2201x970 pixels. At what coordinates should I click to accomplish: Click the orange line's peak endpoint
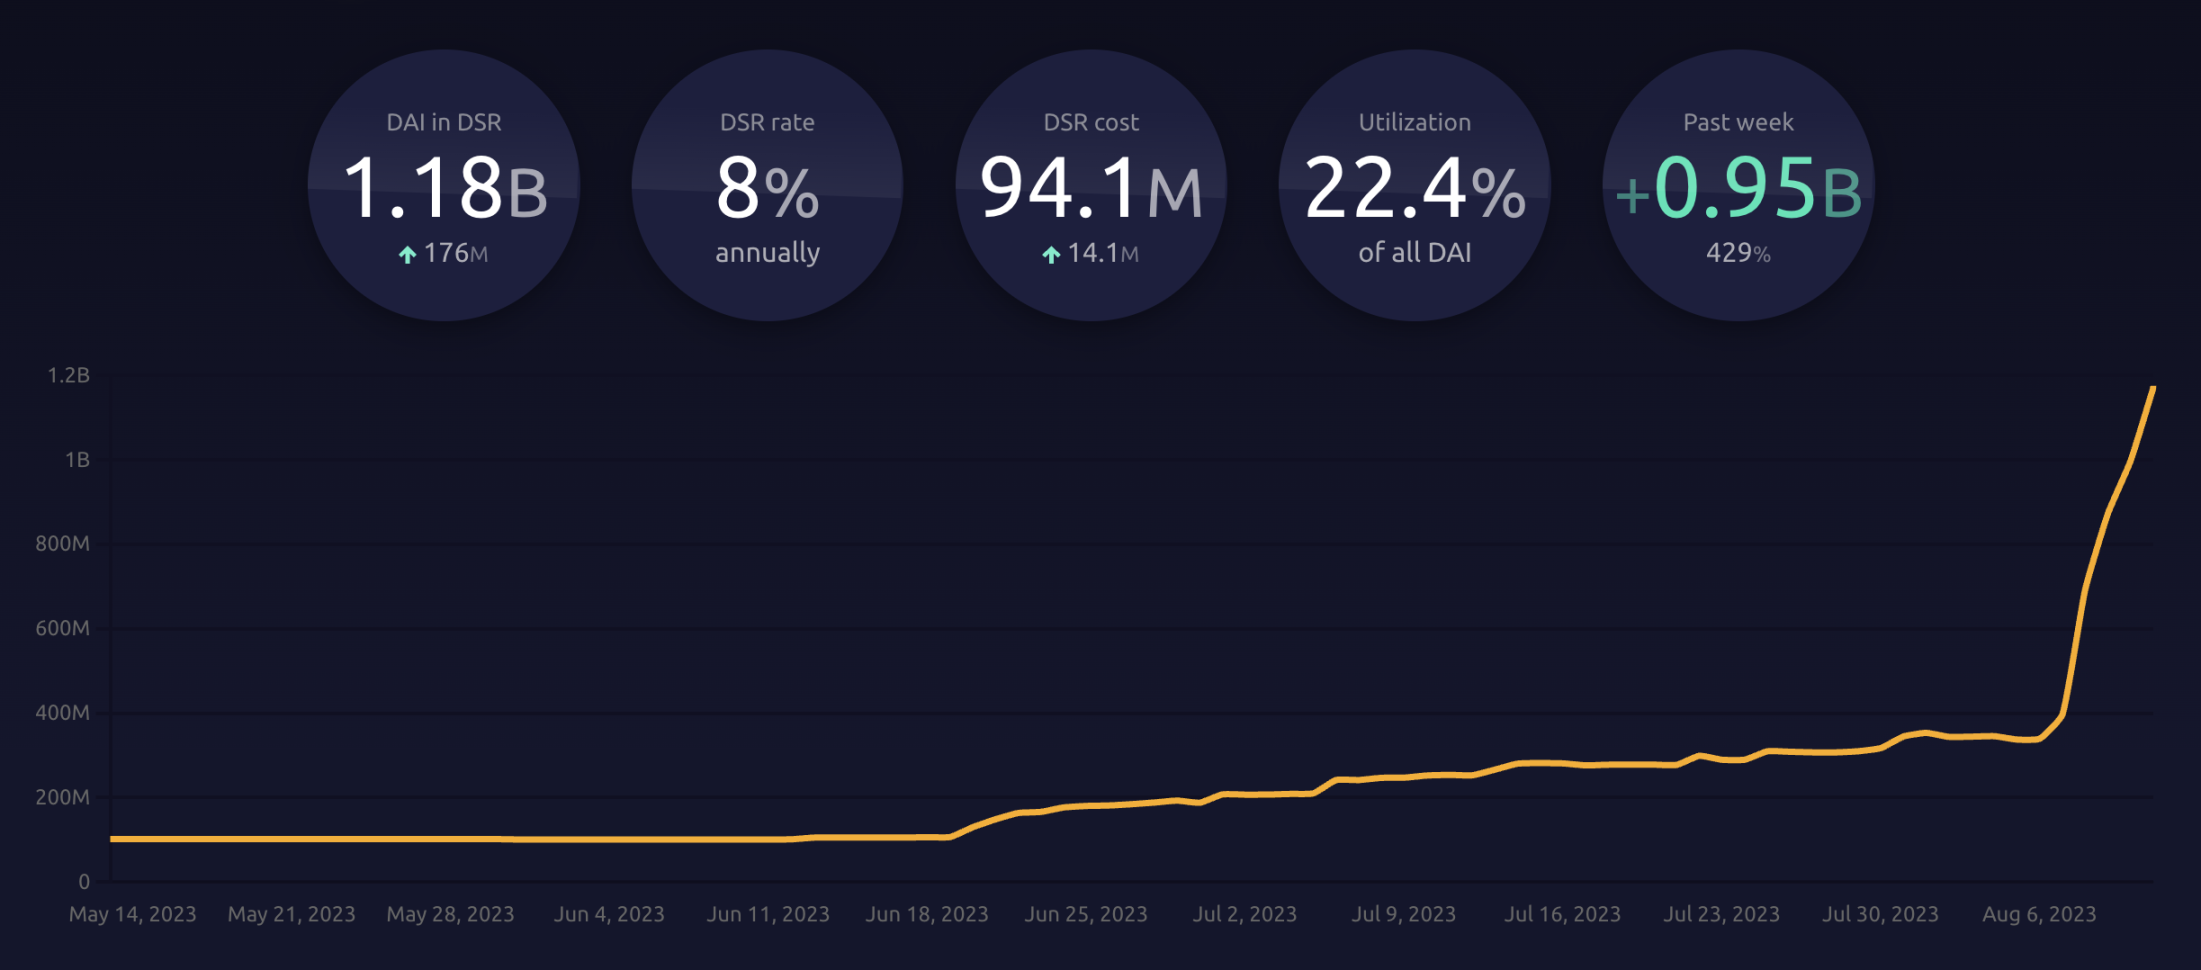pyautogui.click(x=2152, y=388)
